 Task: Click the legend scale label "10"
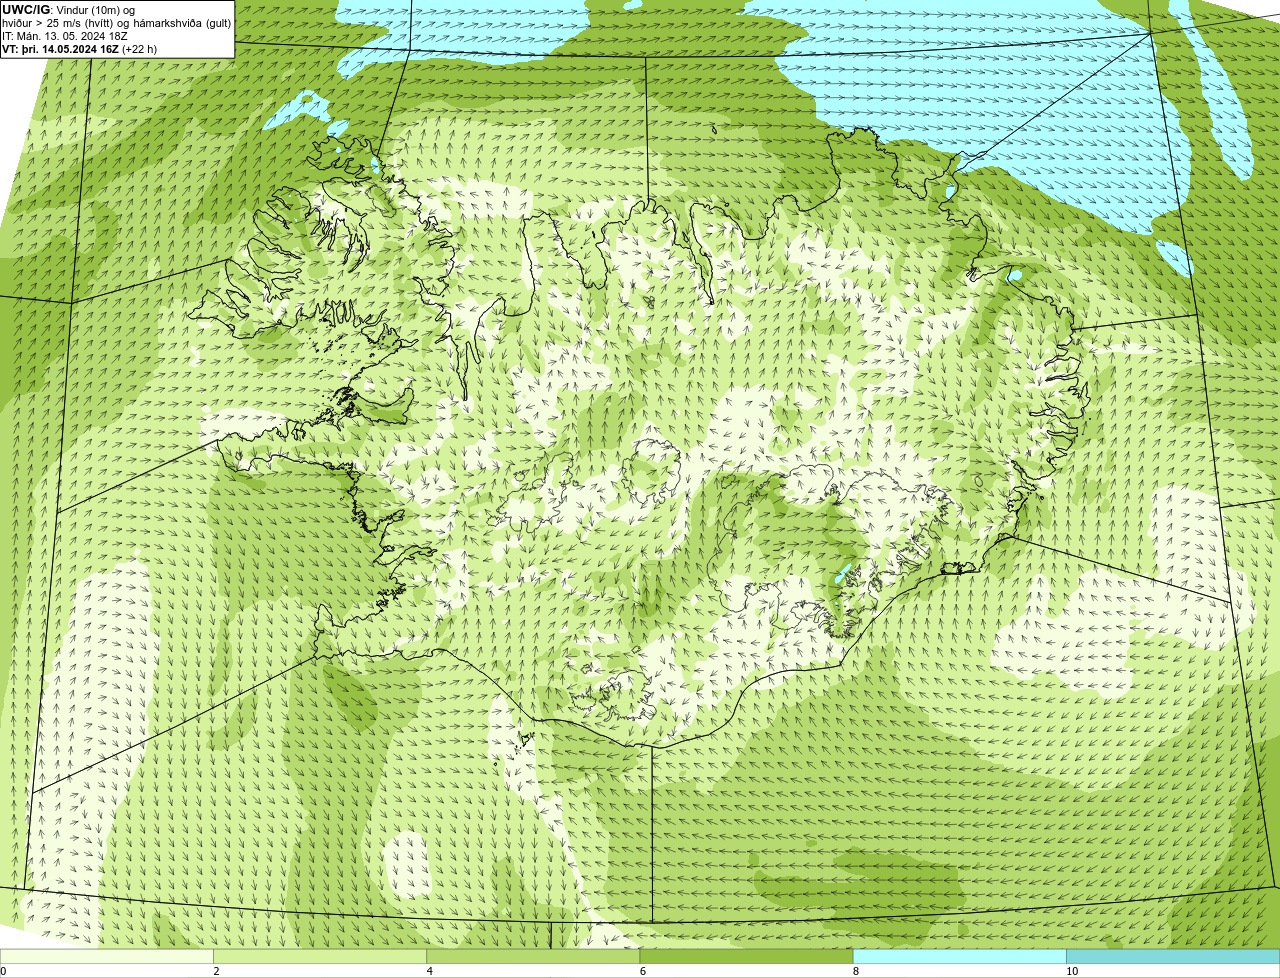1071,971
